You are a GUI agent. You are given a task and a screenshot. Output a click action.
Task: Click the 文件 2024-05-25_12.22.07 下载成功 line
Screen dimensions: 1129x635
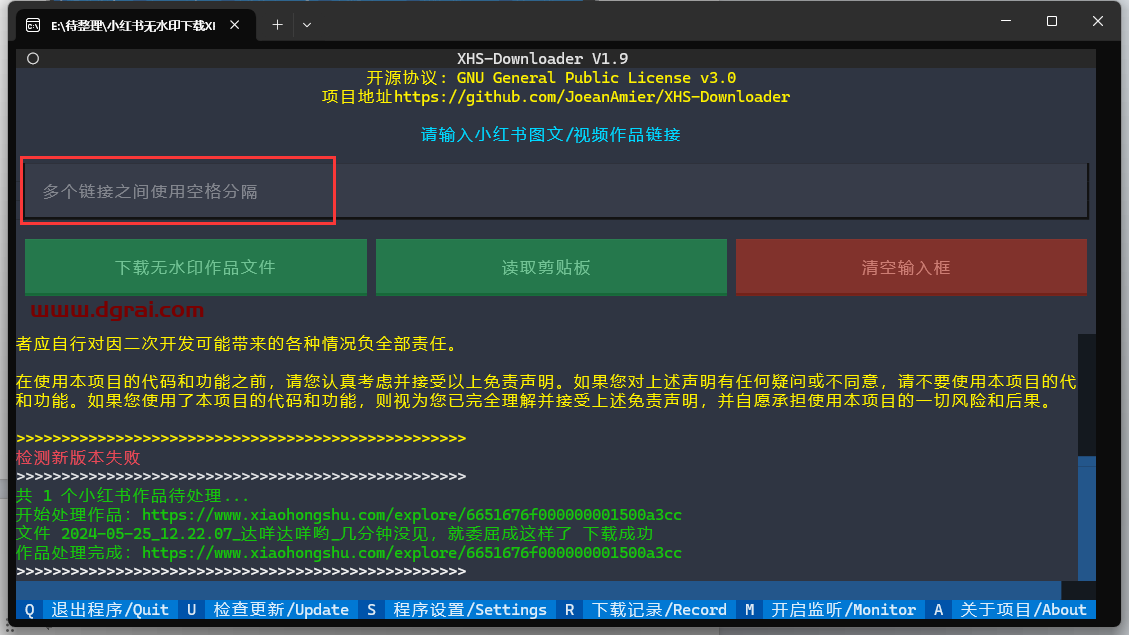335,533
